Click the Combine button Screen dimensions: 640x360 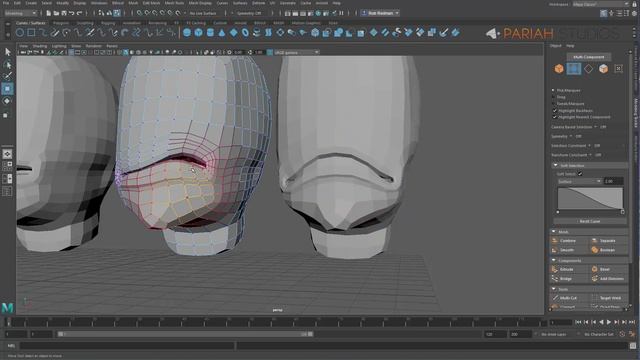[x=569, y=241]
